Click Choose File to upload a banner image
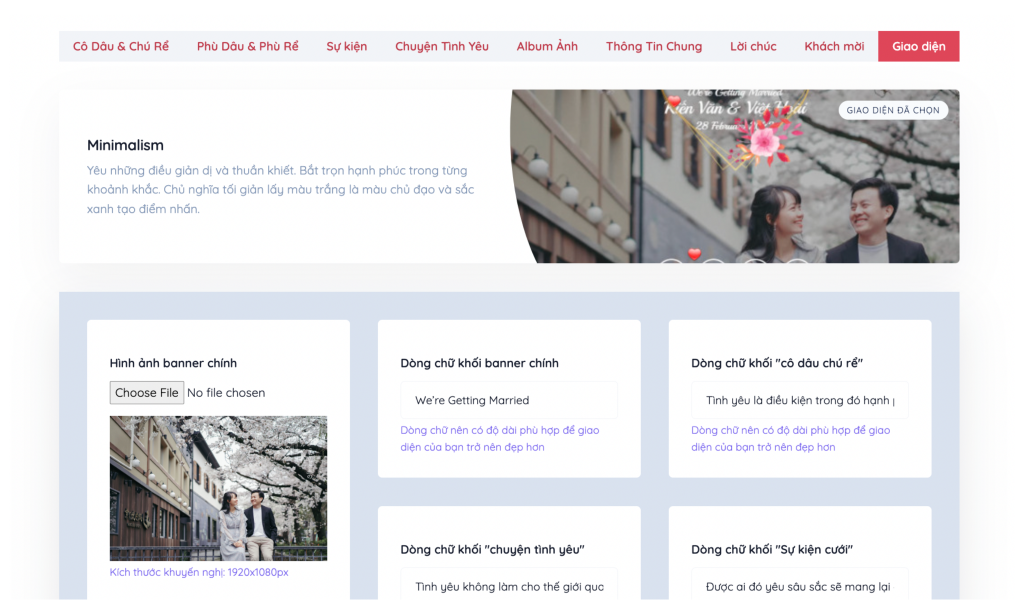Image resolution: width=1024 pixels, height=600 pixels. (146, 392)
